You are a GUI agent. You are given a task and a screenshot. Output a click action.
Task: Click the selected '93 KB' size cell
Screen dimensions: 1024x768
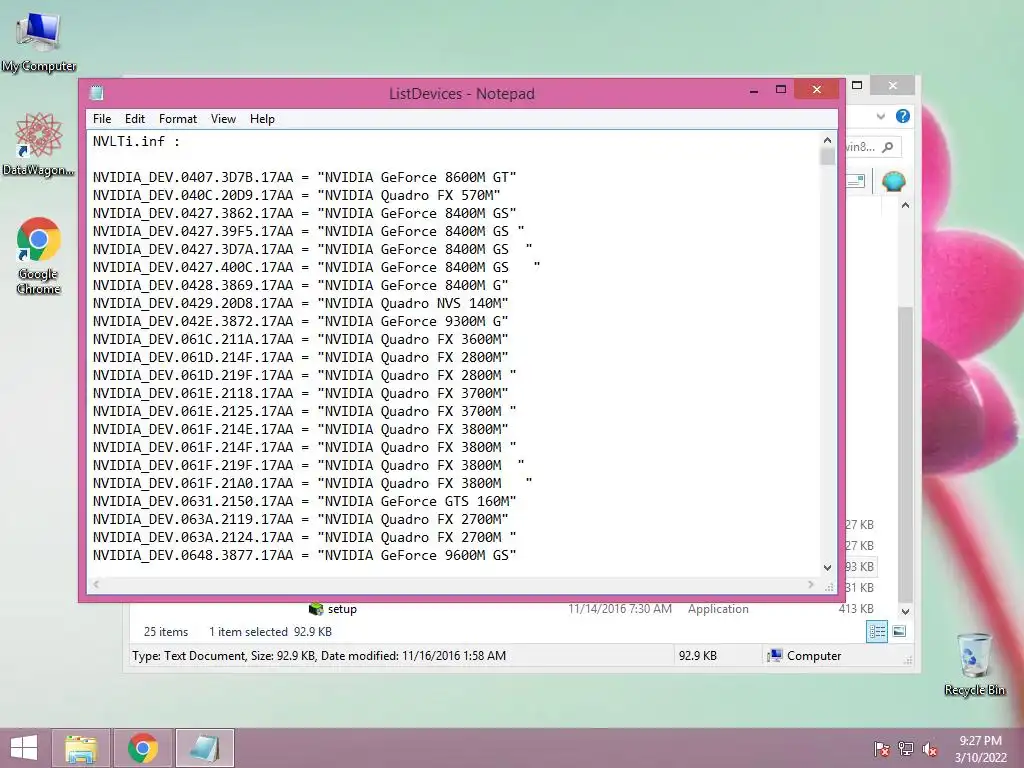[x=861, y=567]
